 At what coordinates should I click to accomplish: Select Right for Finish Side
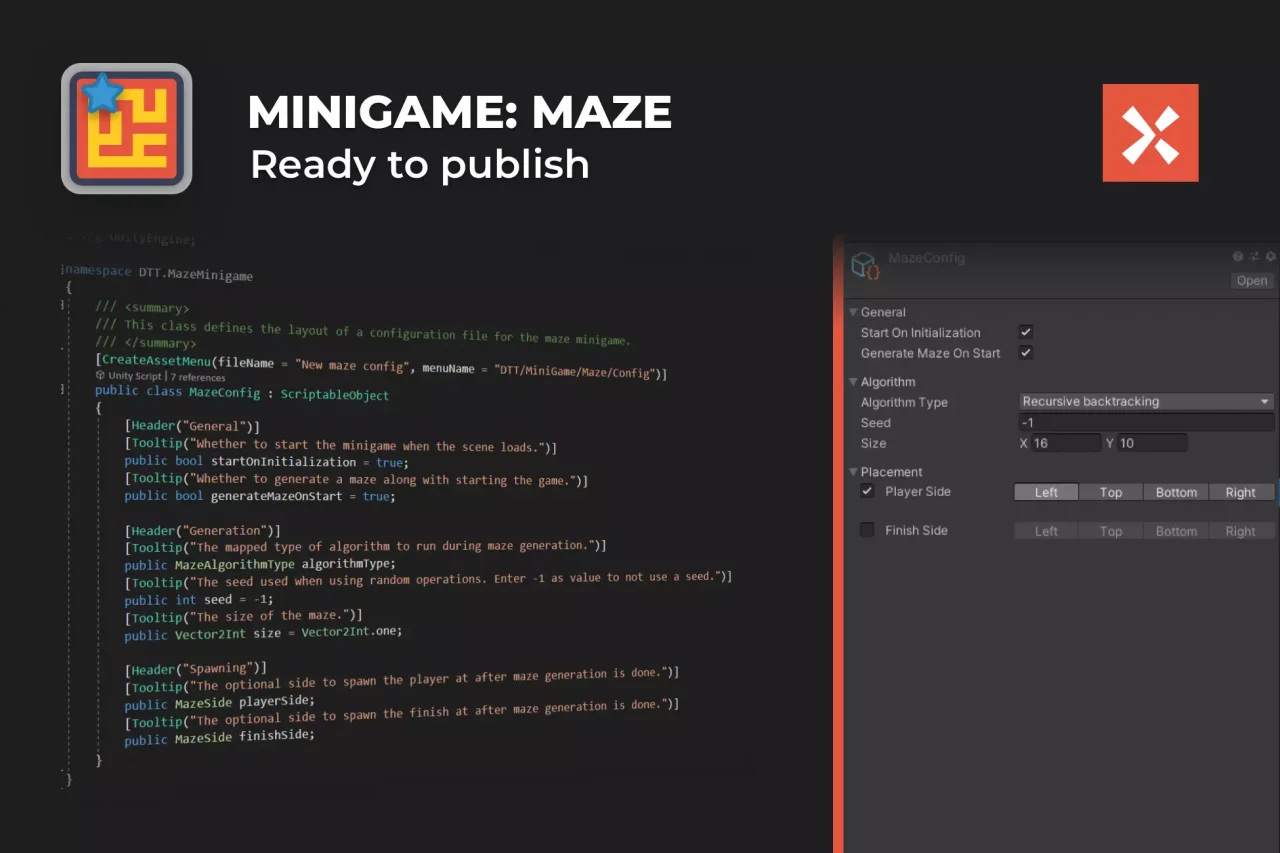[1240, 531]
